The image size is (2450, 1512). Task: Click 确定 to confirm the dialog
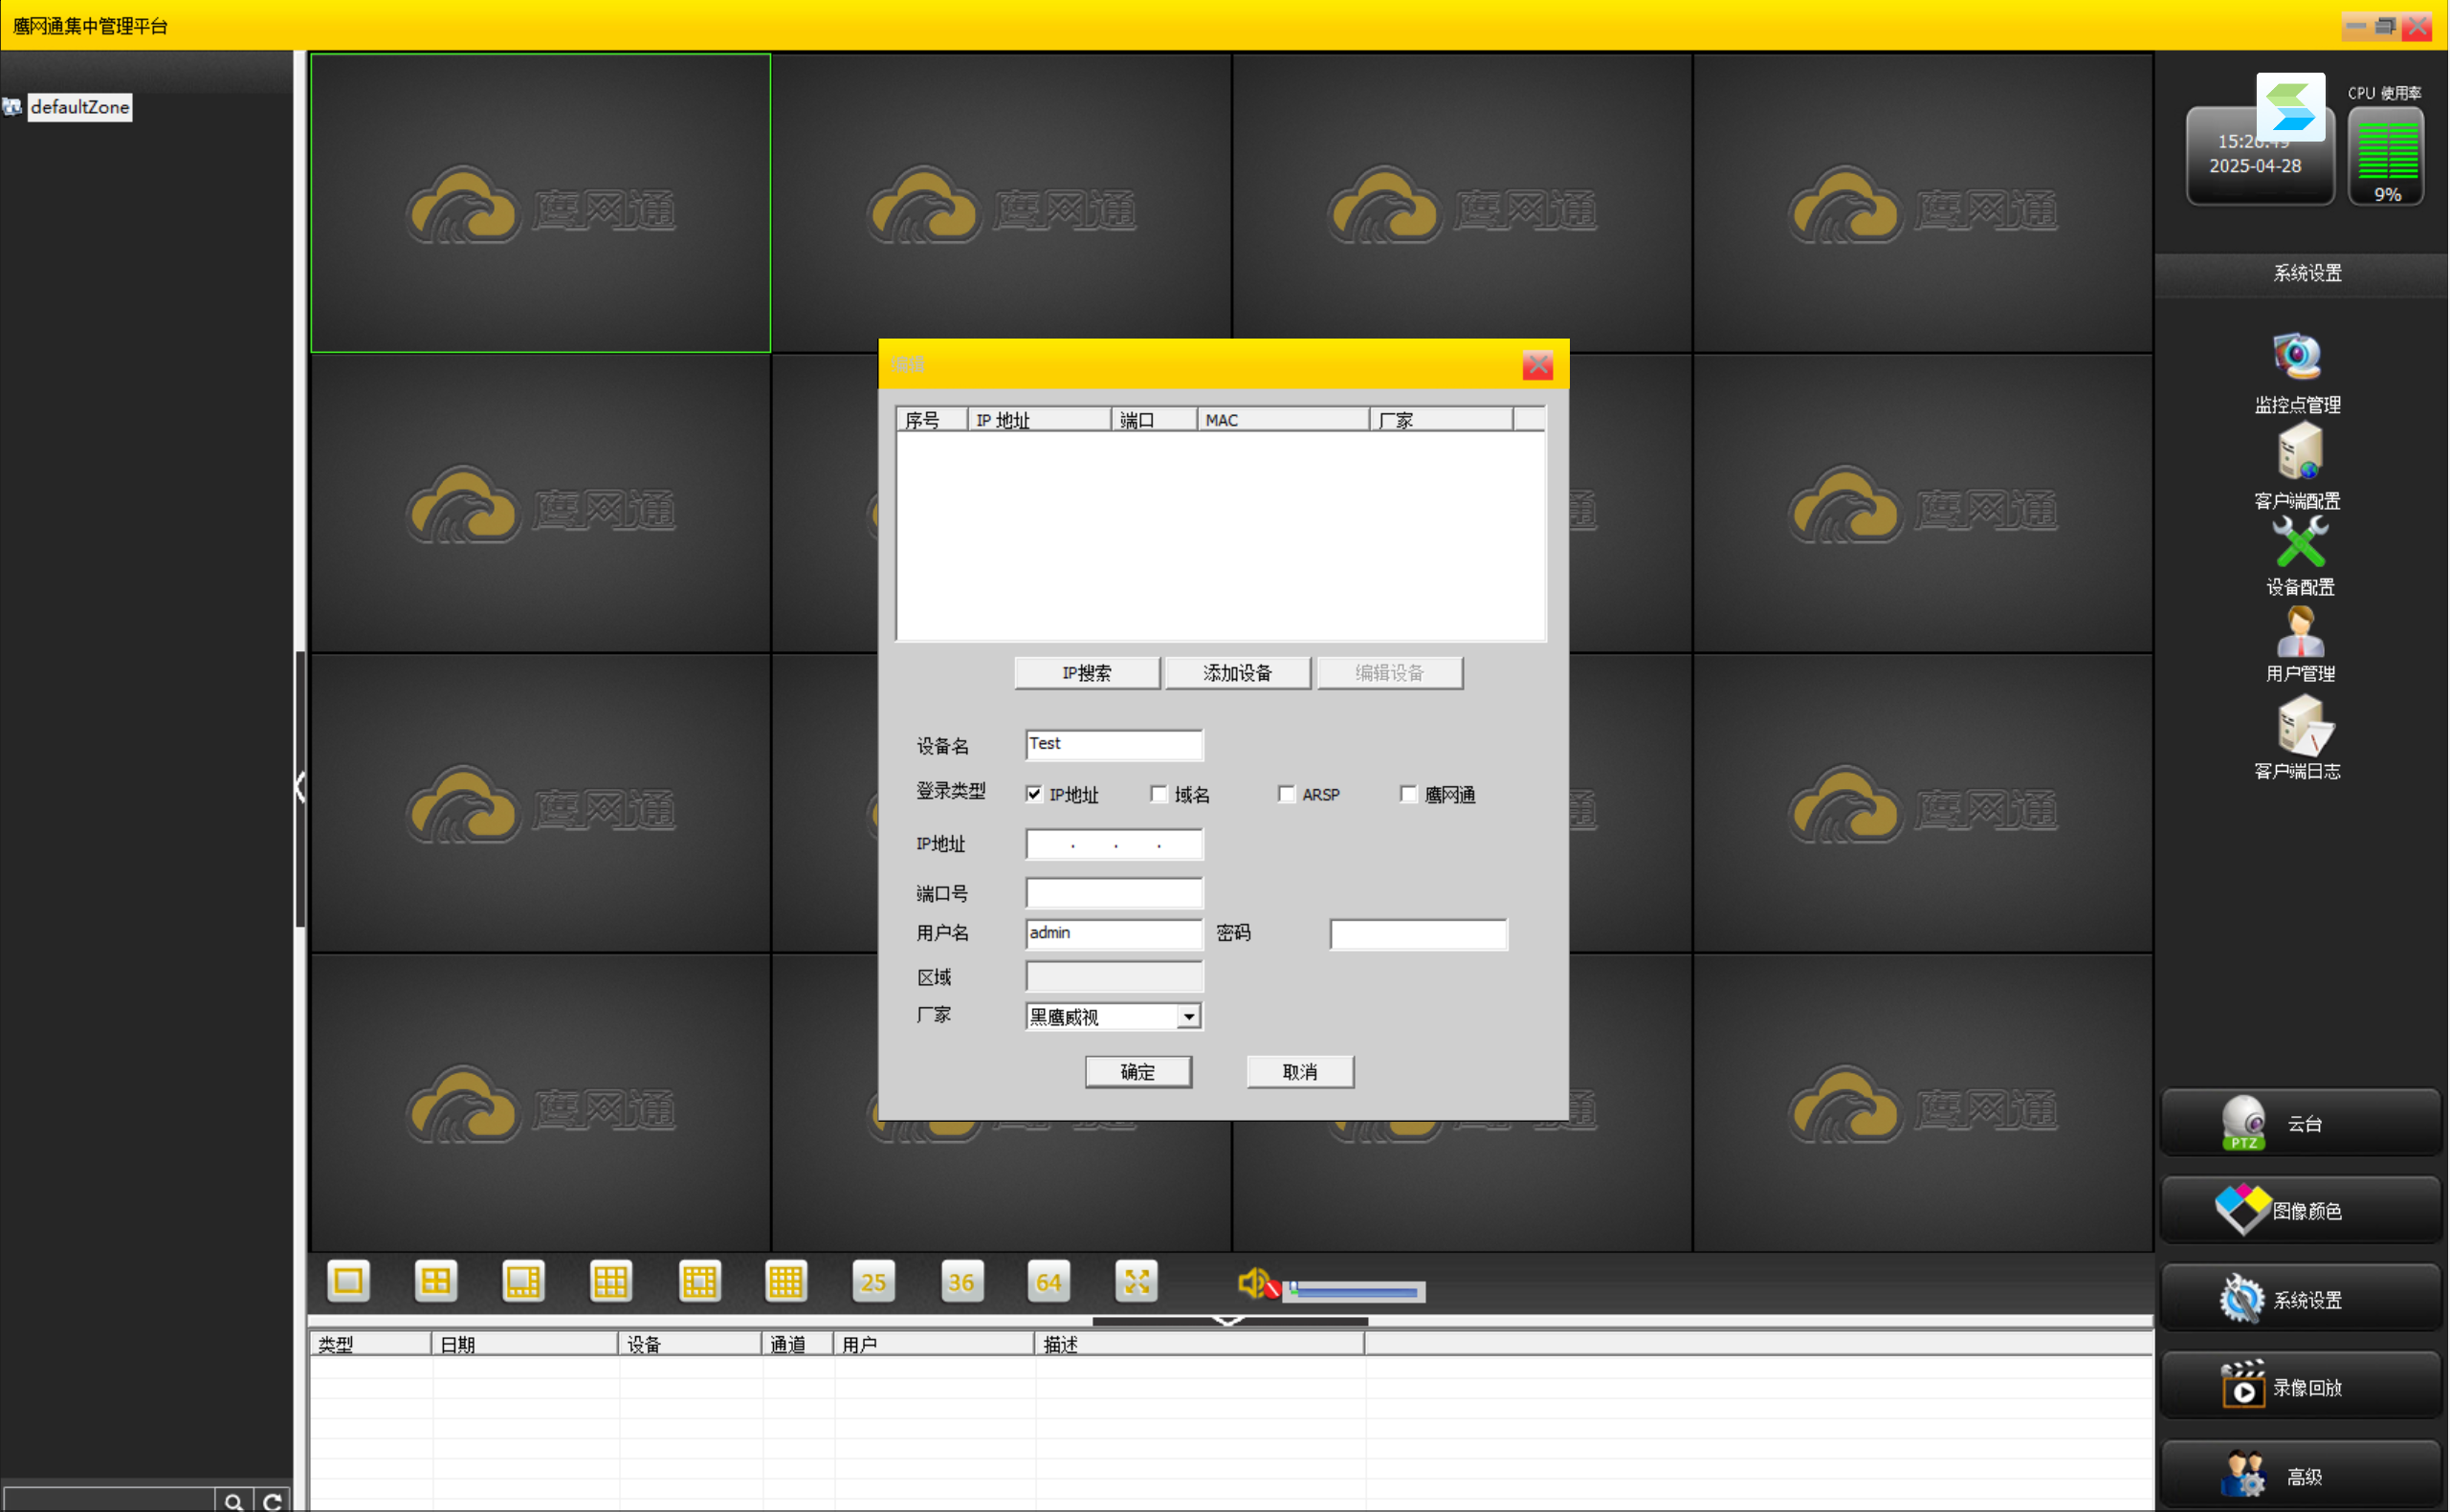(x=1138, y=1072)
